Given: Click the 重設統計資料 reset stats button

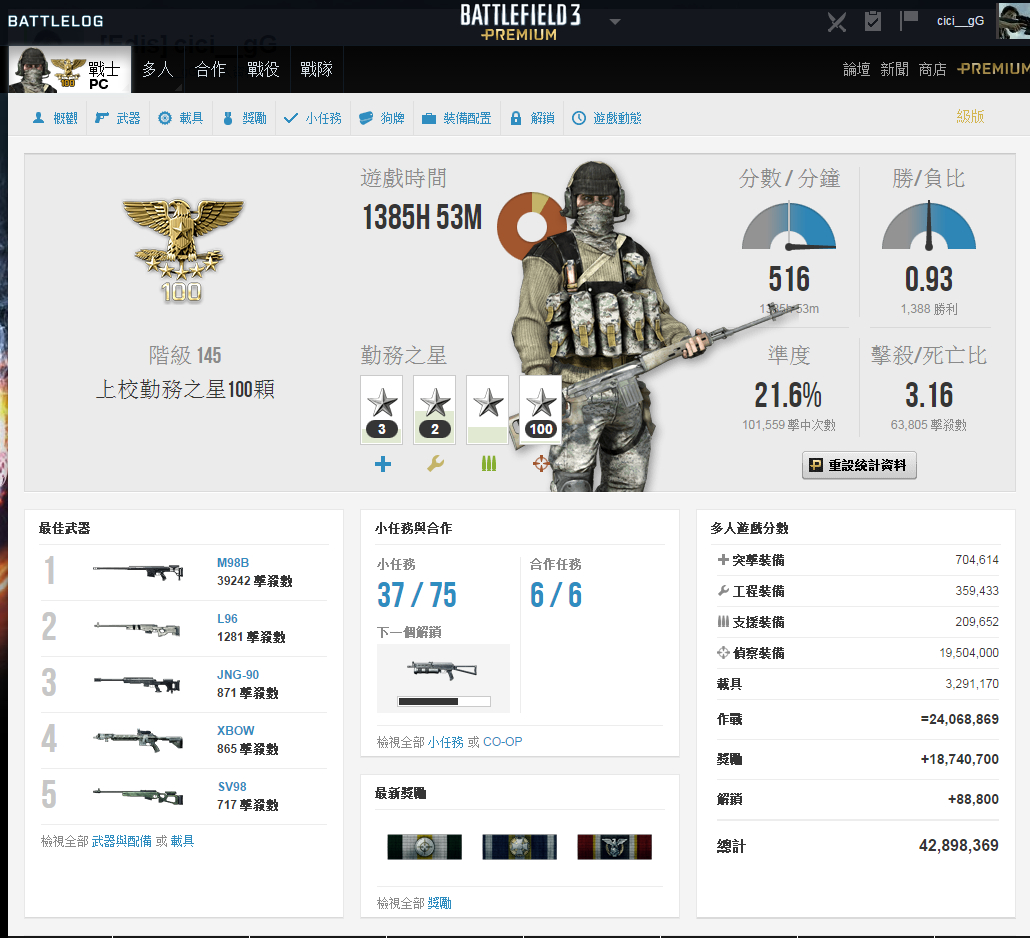Looking at the screenshot, I should [859, 465].
